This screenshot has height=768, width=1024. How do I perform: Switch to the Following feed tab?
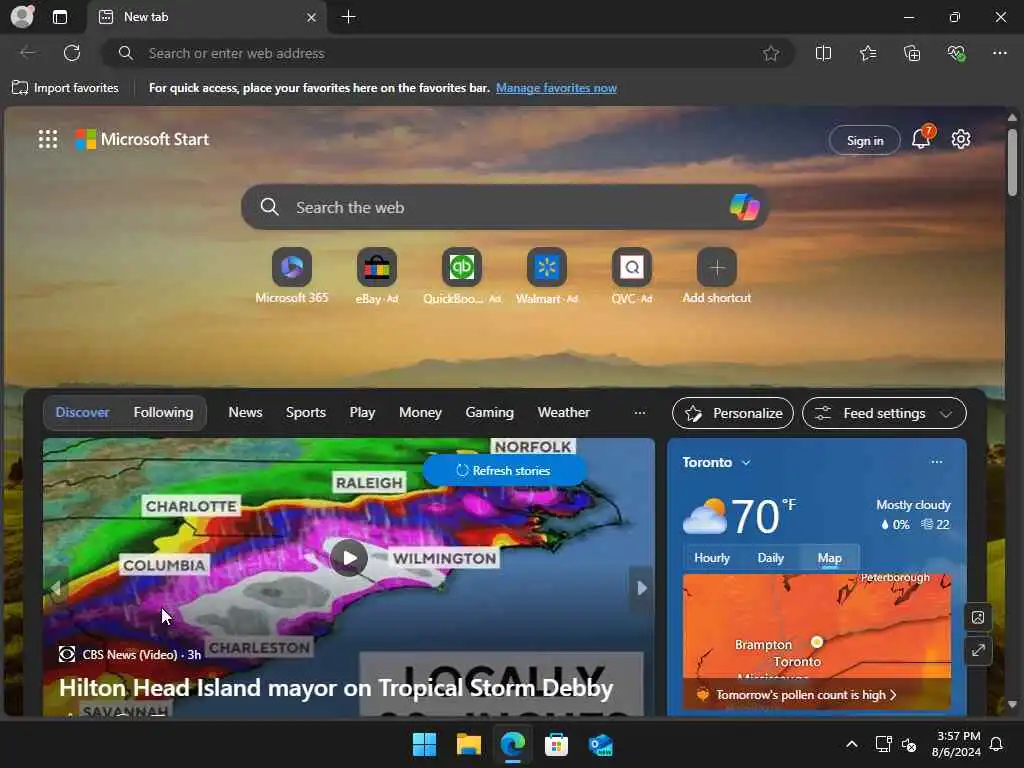[x=163, y=412]
